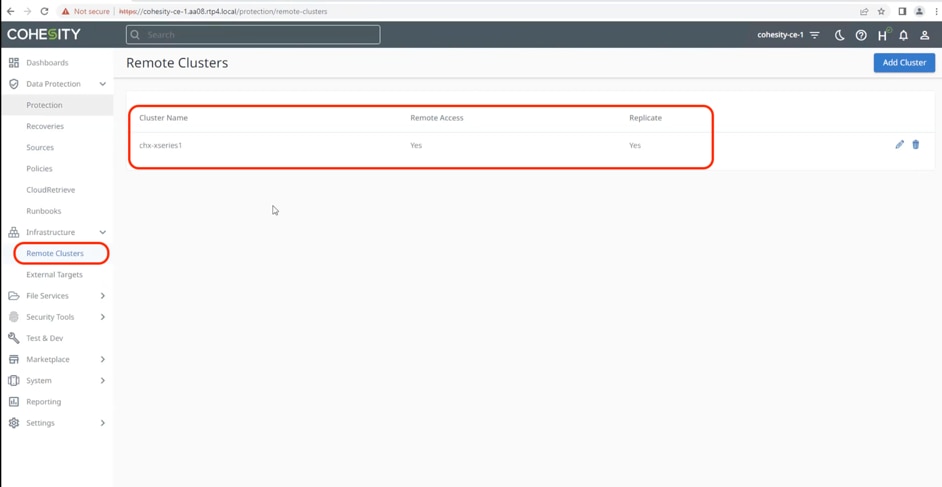The height and width of the screenshot is (487, 942).
Task: Click the Marketplace store icon
Action: [14, 359]
